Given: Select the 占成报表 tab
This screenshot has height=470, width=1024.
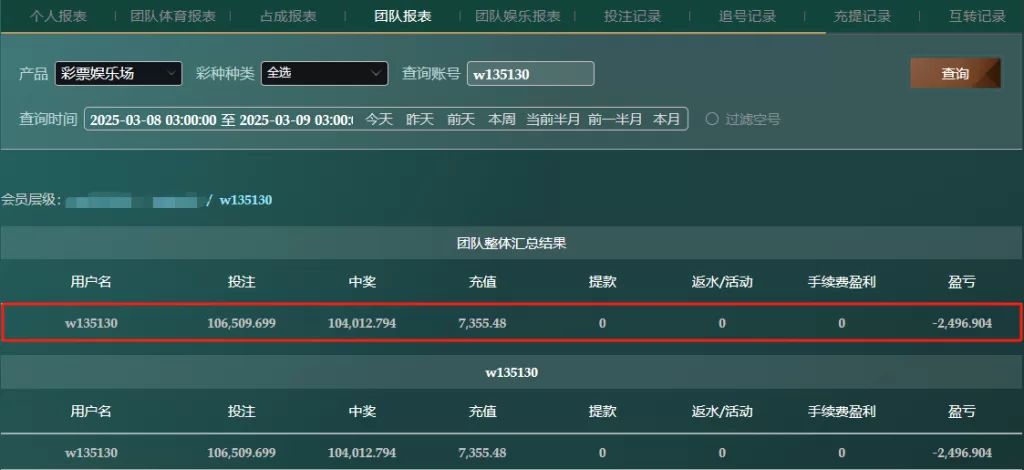Looking at the screenshot, I should pyautogui.click(x=288, y=16).
